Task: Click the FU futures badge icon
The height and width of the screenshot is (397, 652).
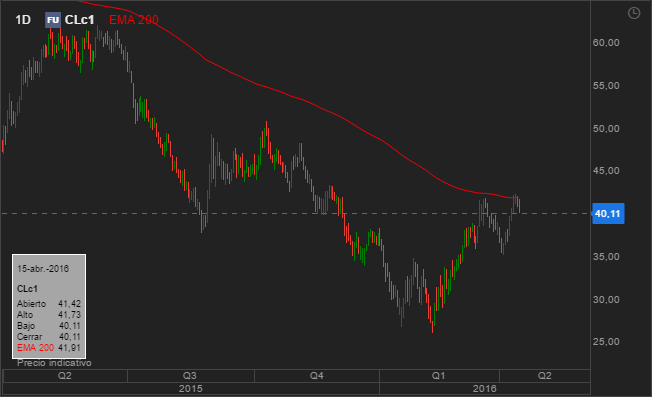Action: [53, 20]
